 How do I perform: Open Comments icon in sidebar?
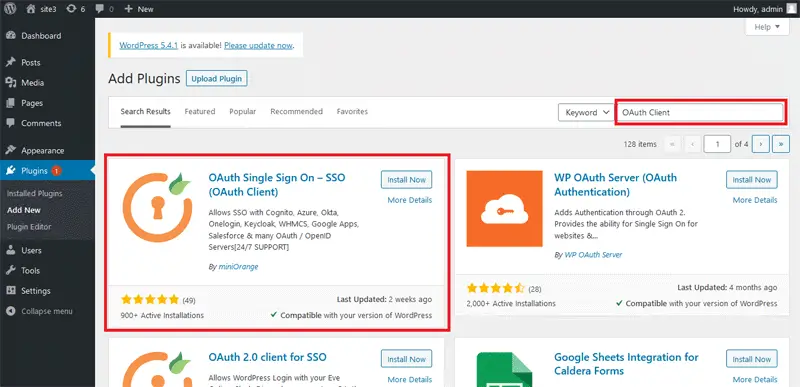click(x=11, y=123)
